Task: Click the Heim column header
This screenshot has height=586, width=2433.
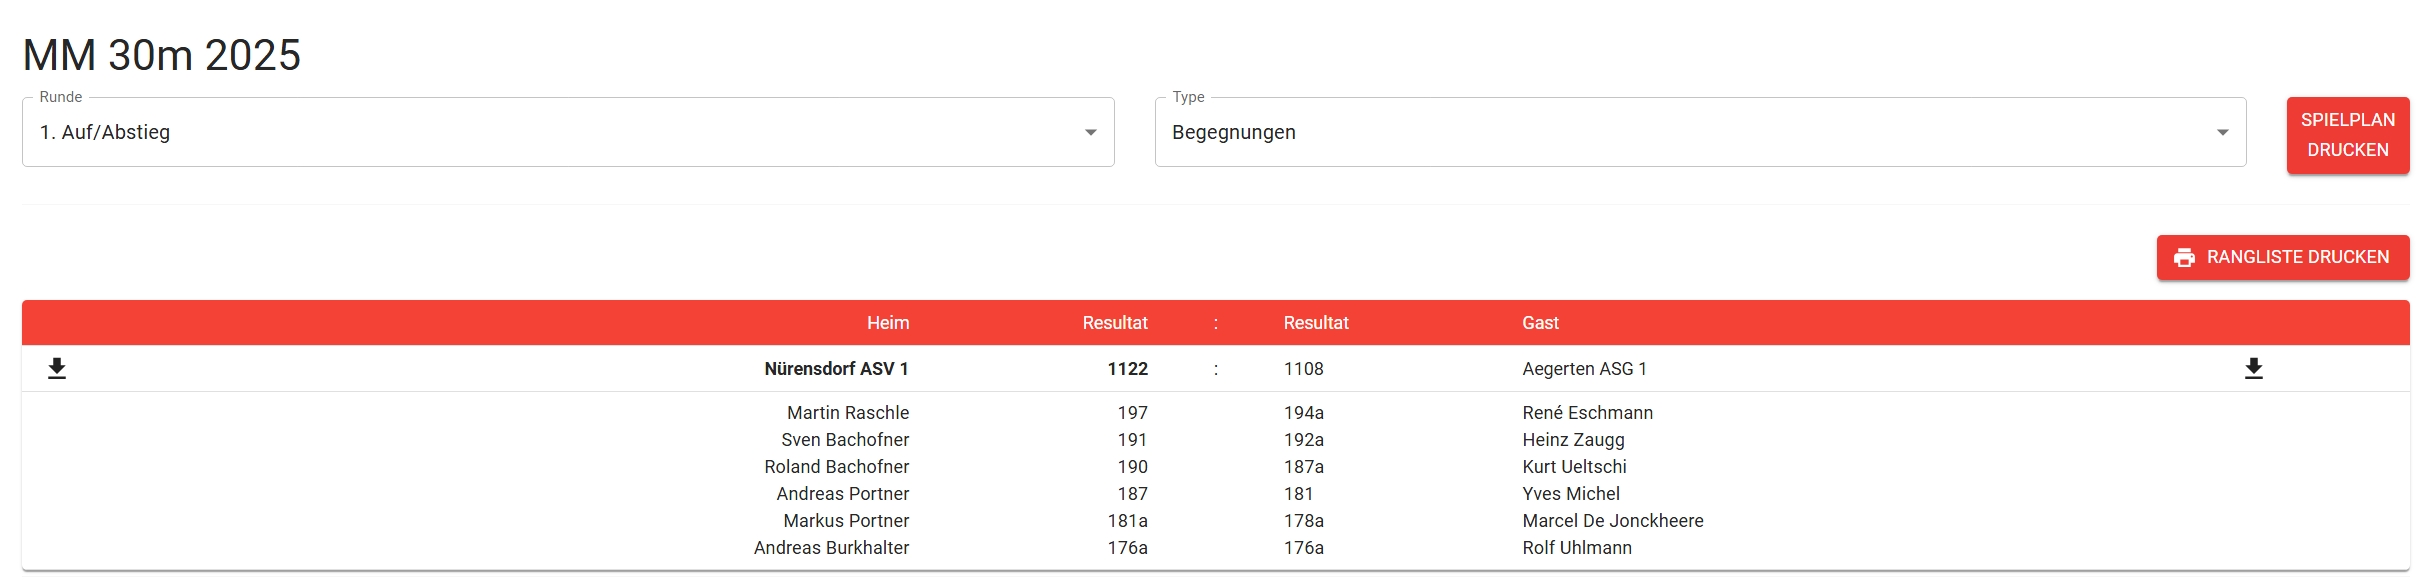Action: click(x=888, y=323)
